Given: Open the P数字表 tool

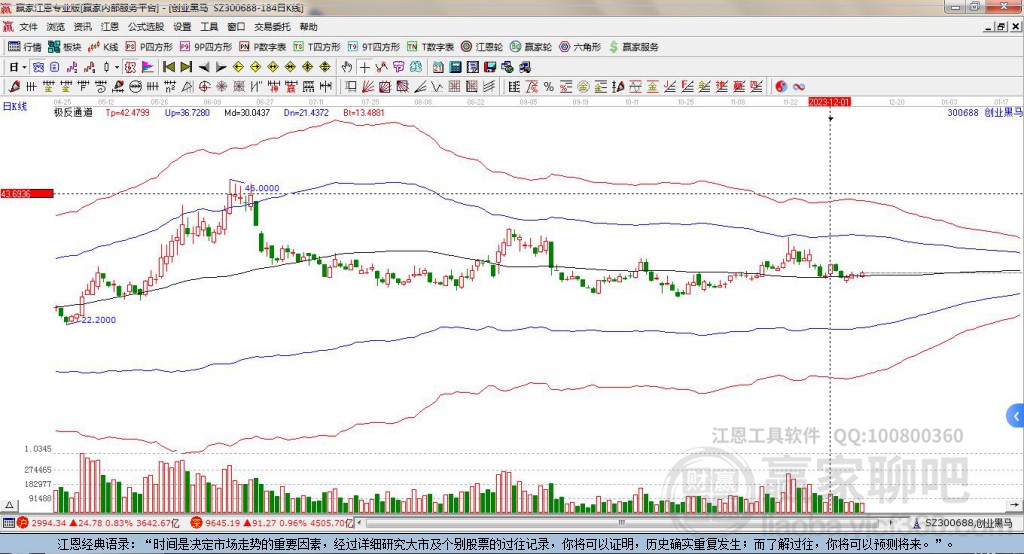Looking at the screenshot, I should tap(263, 47).
